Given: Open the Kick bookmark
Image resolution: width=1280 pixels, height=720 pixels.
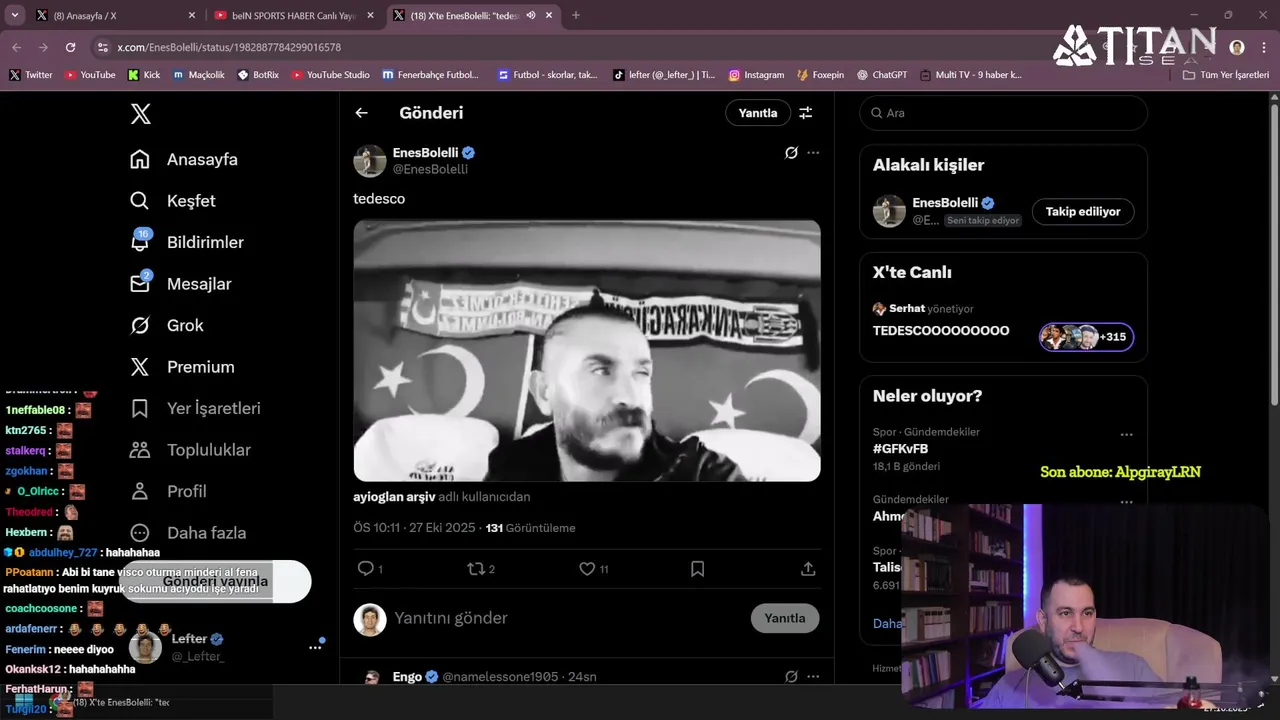Looking at the screenshot, I should point(144,75).
